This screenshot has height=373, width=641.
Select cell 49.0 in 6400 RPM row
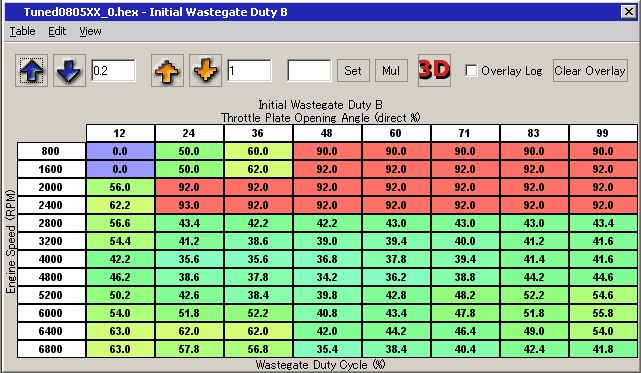[534, 331]
